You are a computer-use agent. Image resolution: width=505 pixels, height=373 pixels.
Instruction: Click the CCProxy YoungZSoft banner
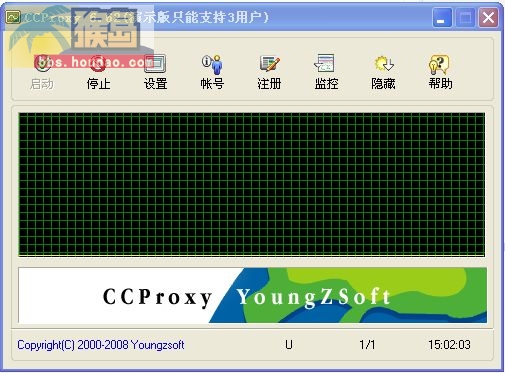point(252,295)
